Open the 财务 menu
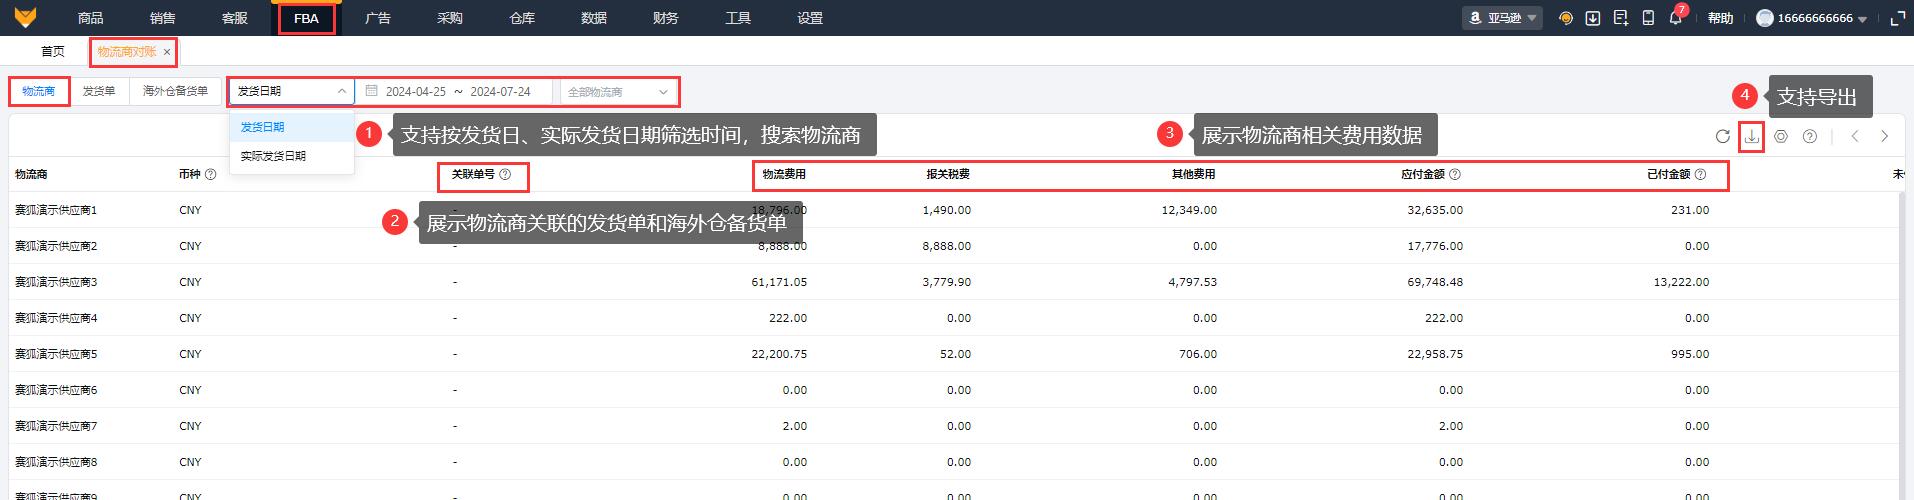The width and height of the screenshot is (1914, 500). point(666,18)
